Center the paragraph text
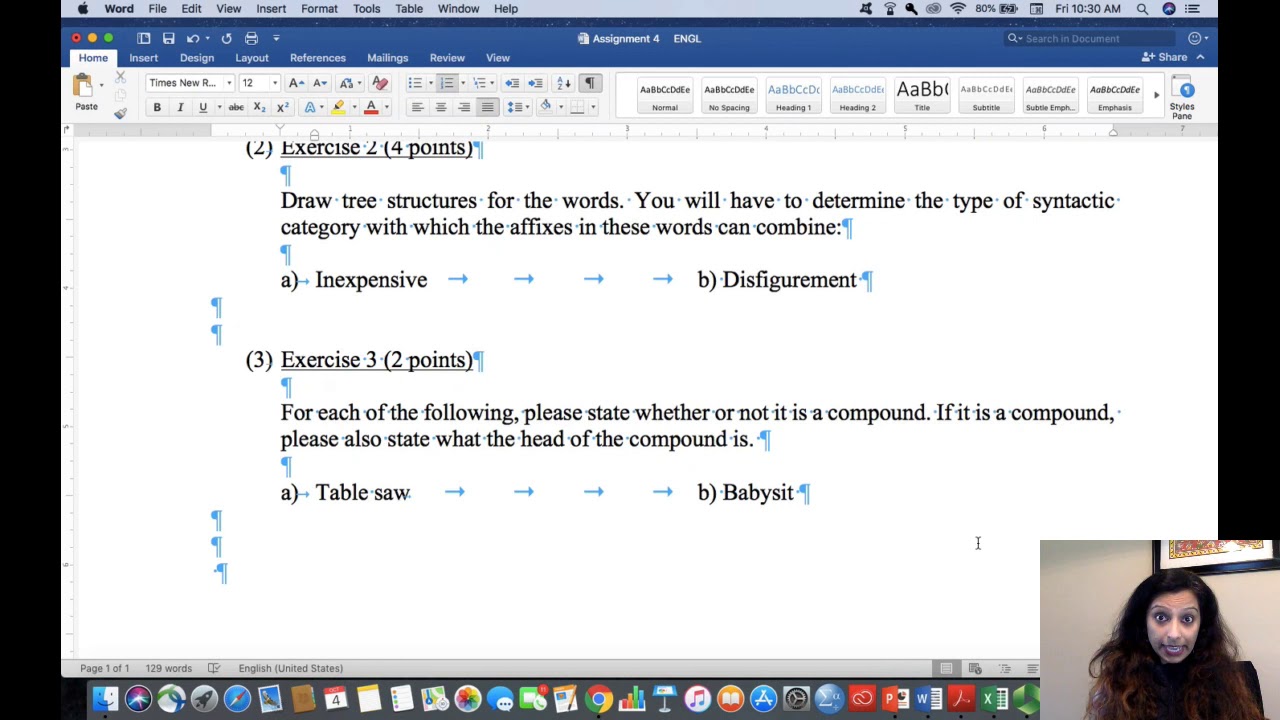This screenshot has height=720, width=1280. [440, 107]
